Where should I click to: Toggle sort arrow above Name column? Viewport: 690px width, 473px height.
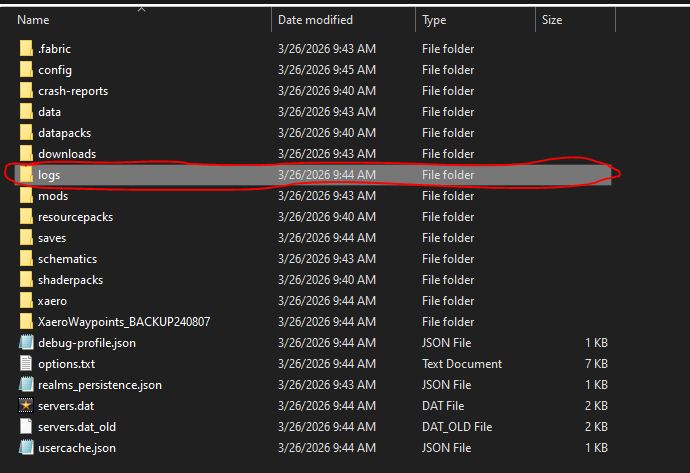click(x=141, y=10)
